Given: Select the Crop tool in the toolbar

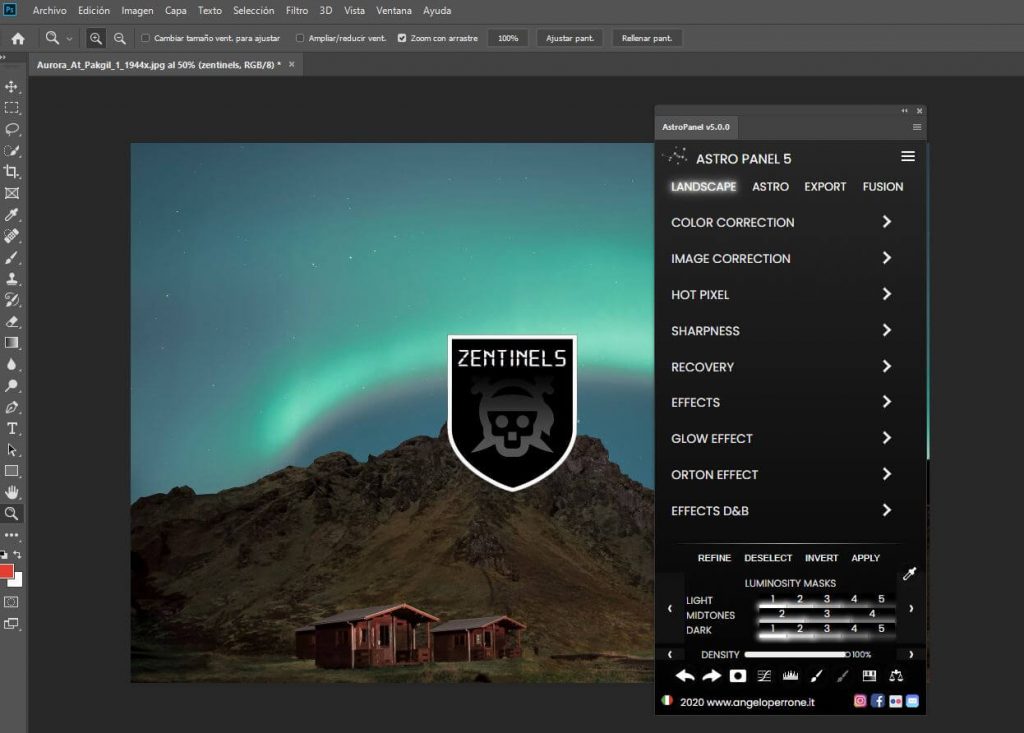Looking at the screenshot, I should [12, 171].
